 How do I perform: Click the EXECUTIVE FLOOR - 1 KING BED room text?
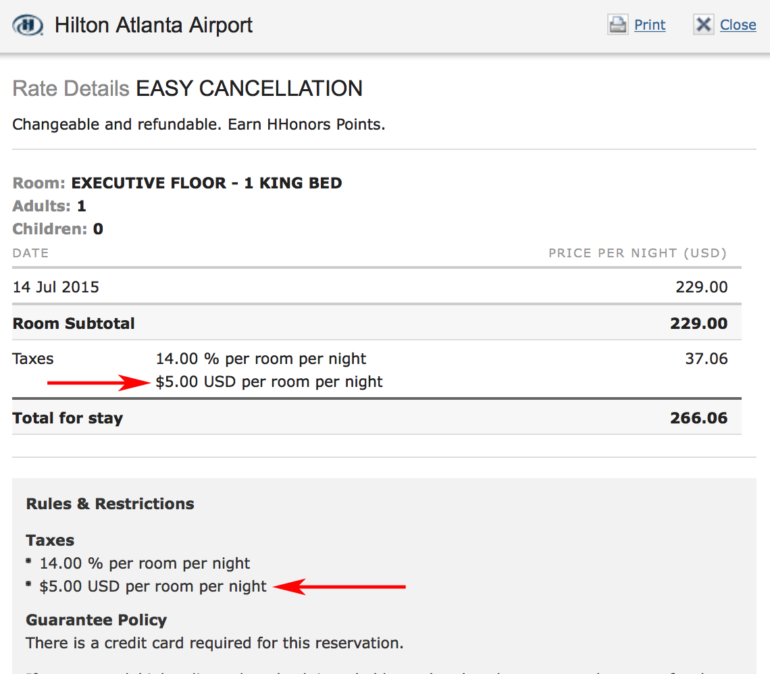(206, 183)
